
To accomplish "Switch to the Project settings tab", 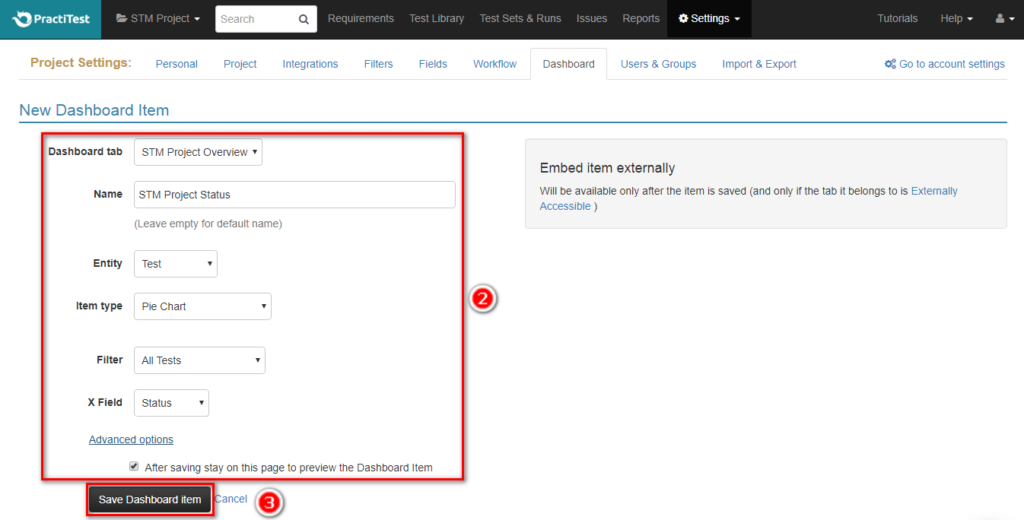I will pyautogui.click(x=240, y=64).
